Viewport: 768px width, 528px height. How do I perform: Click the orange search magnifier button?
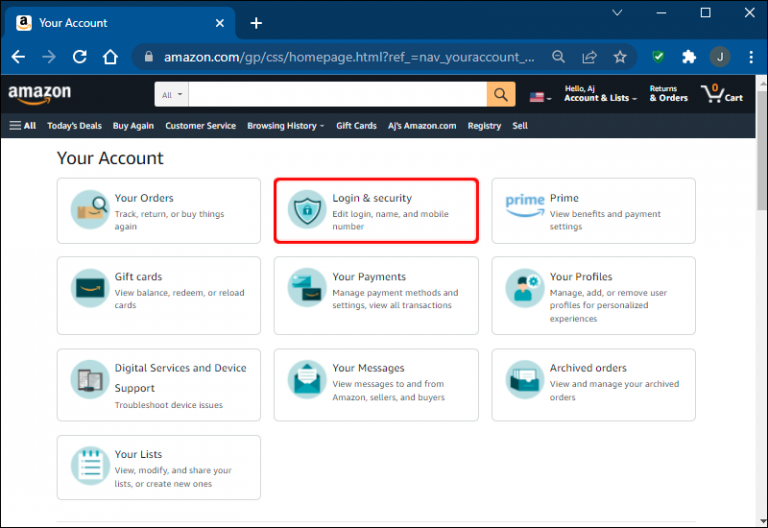point(501,94)
